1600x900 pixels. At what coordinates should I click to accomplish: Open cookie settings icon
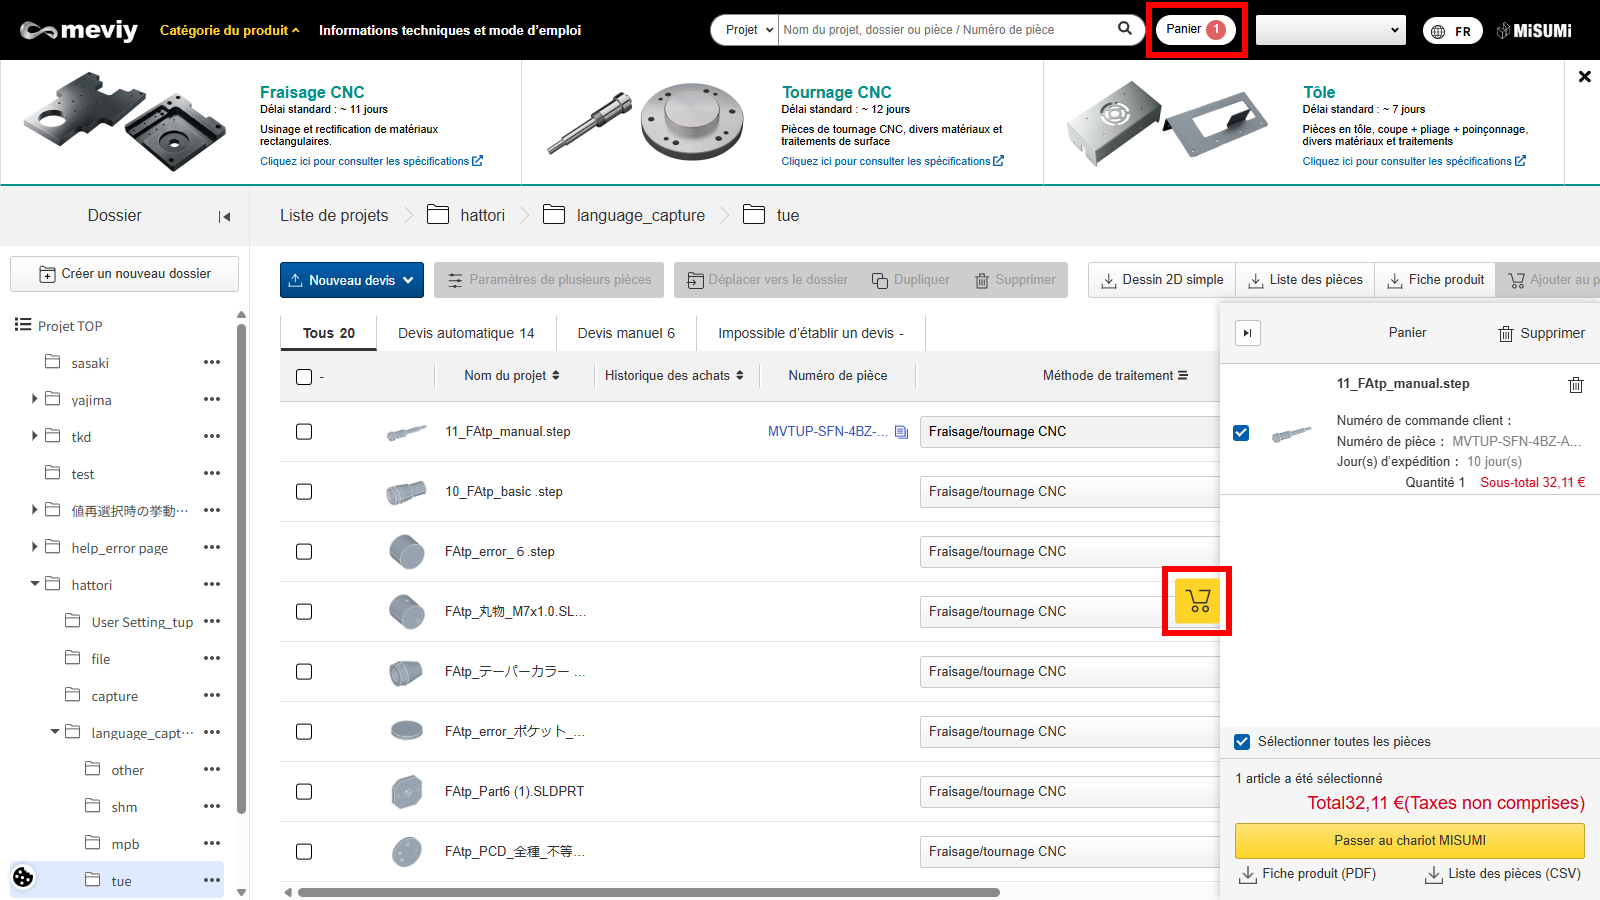pyautogui.click(x=23, y=877)
